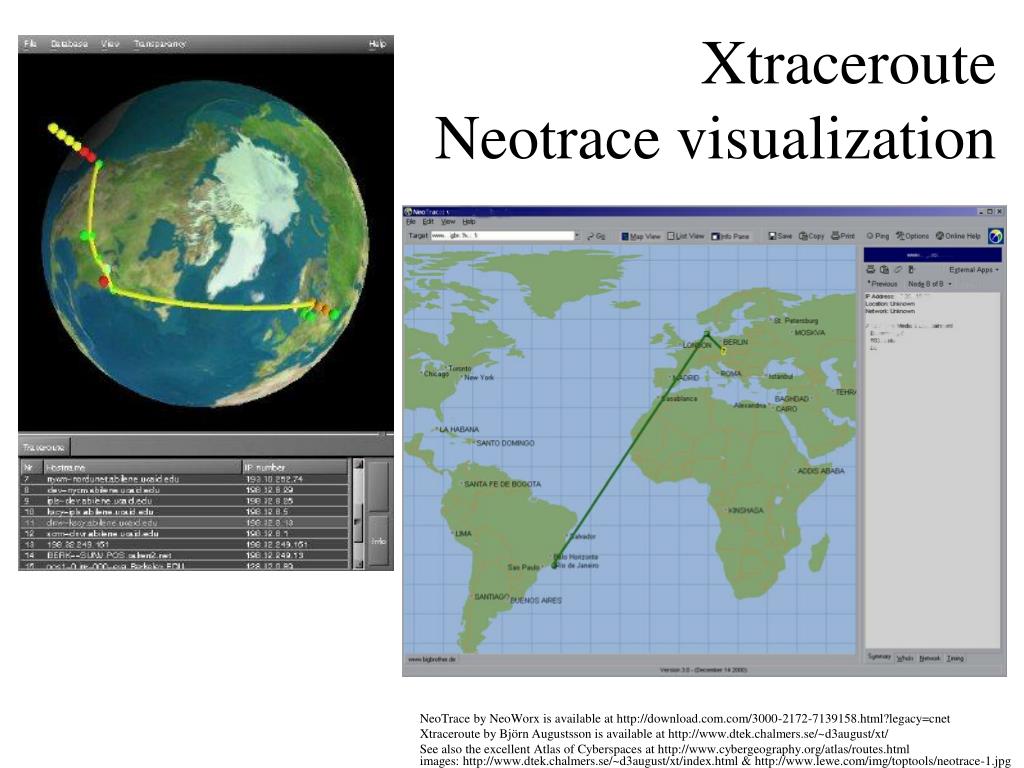Open NeoTrace's Help menu
1024x768 pixels.
click(469, 222)
